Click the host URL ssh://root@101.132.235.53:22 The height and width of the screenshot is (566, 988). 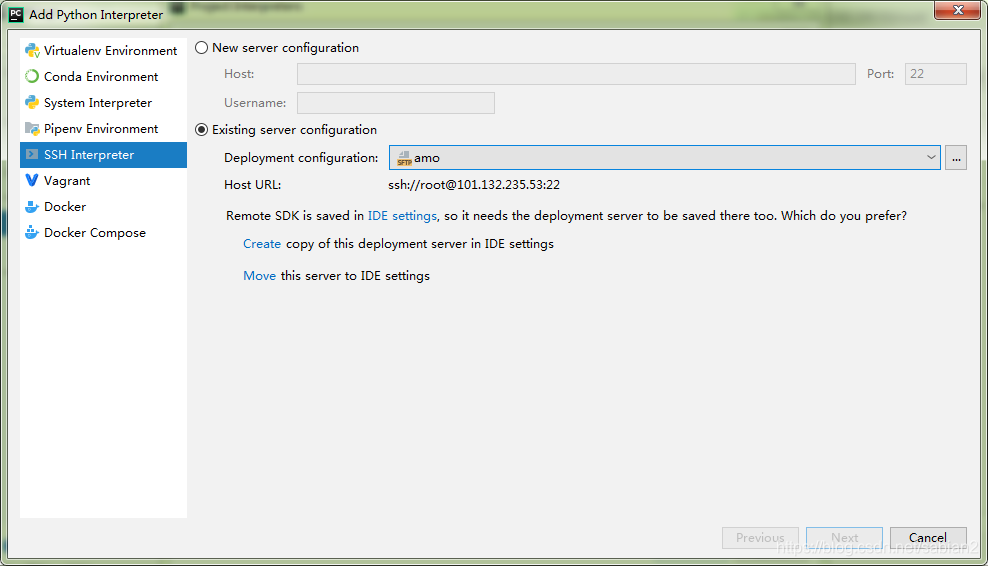[x=474, y=185]
